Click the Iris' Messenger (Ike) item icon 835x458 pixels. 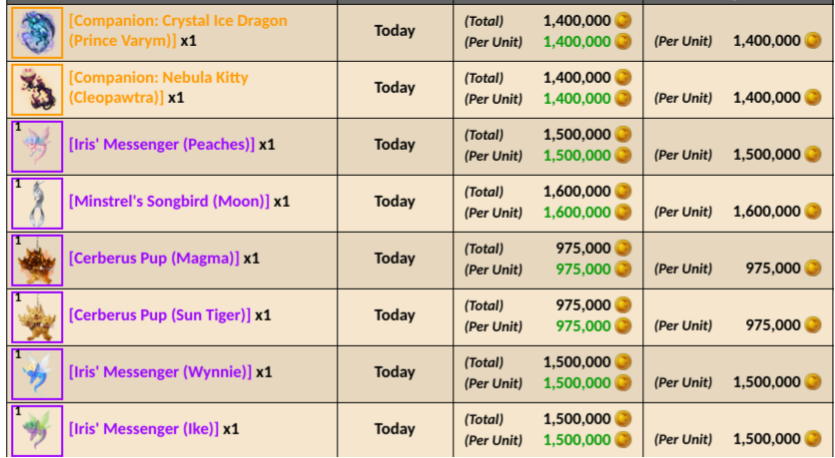[x=37, y=431]
